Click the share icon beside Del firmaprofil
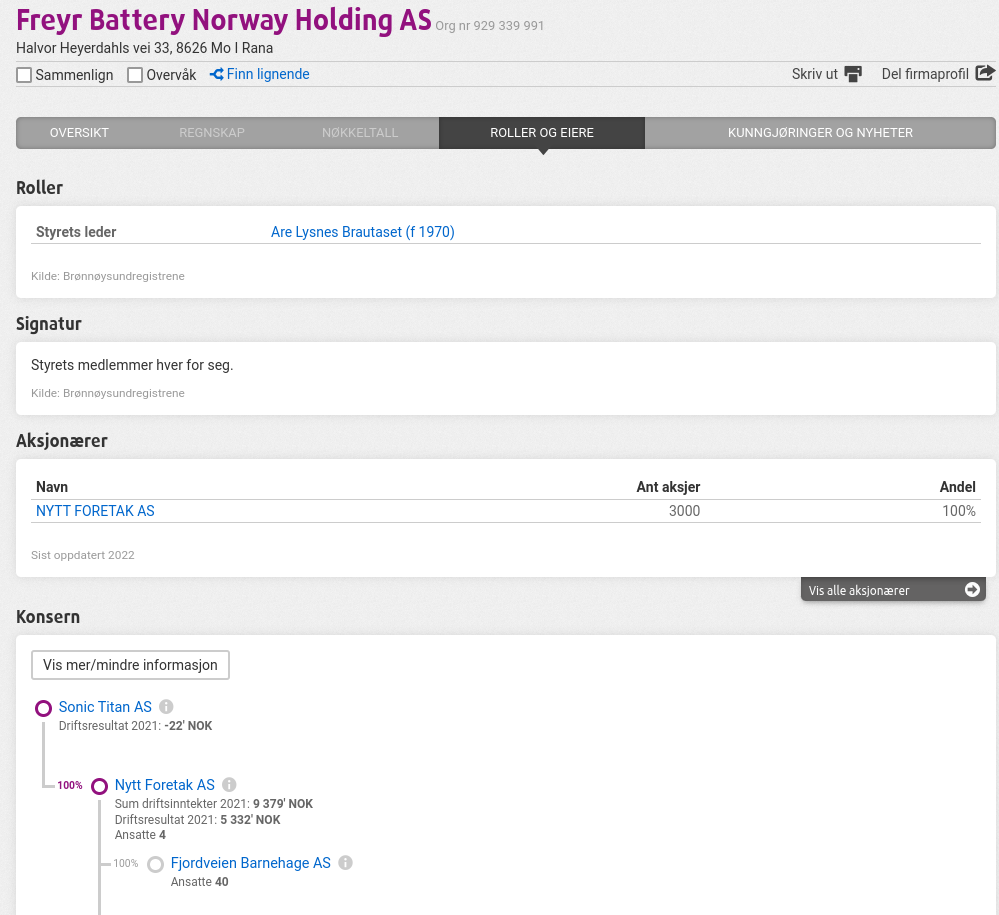Screen dimensions: 999x915 point(985,73)
